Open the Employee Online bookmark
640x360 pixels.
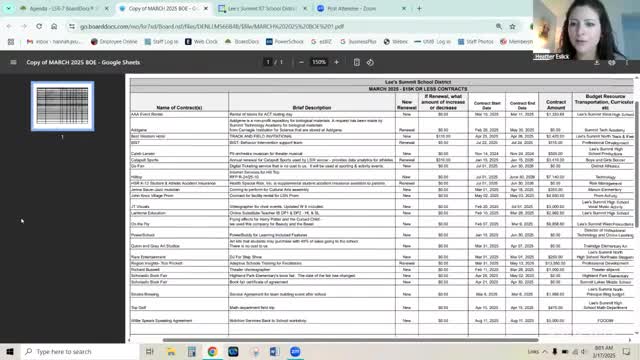click(114, 42)
